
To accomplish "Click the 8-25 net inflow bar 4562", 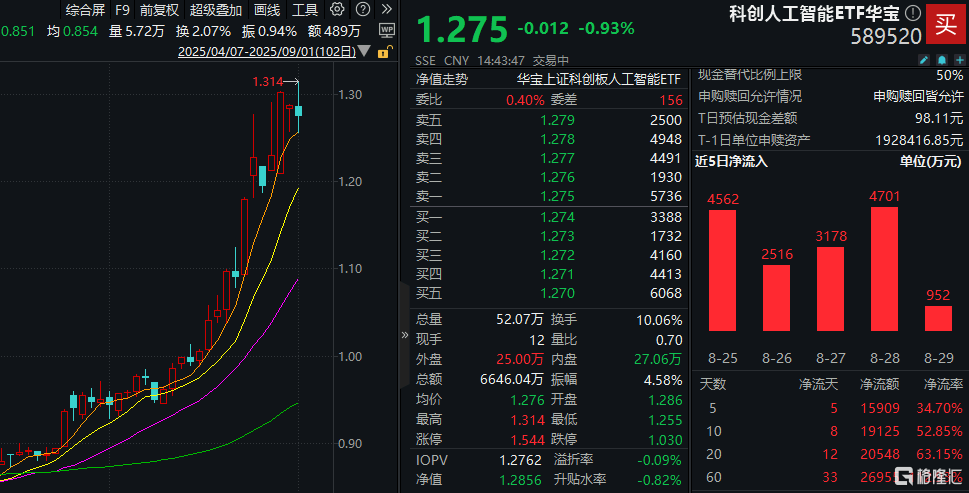I will click(722, 271).
